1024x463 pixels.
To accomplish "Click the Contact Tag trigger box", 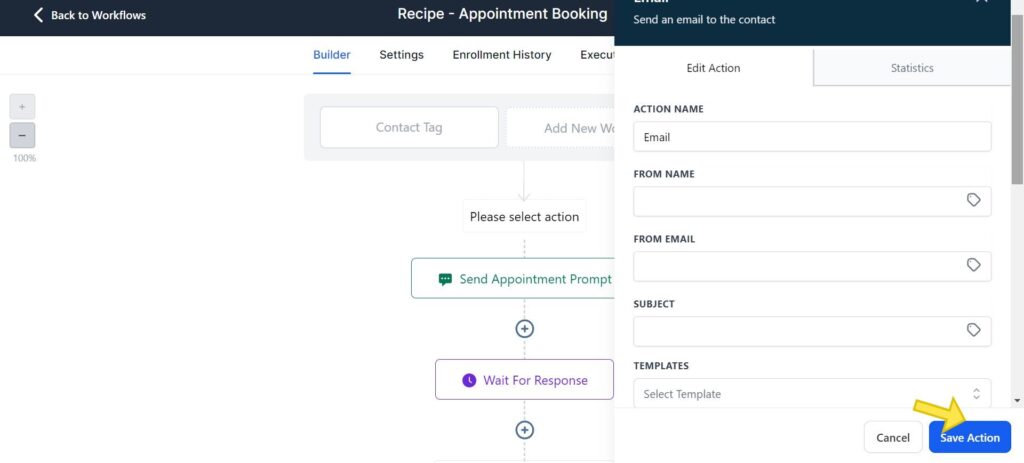I will [x=409, y=128].
